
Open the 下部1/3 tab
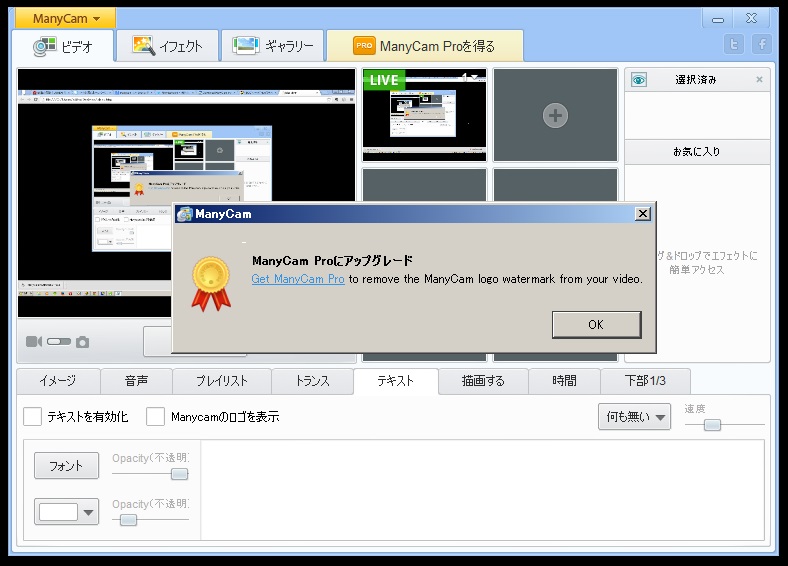pos(645,381)
